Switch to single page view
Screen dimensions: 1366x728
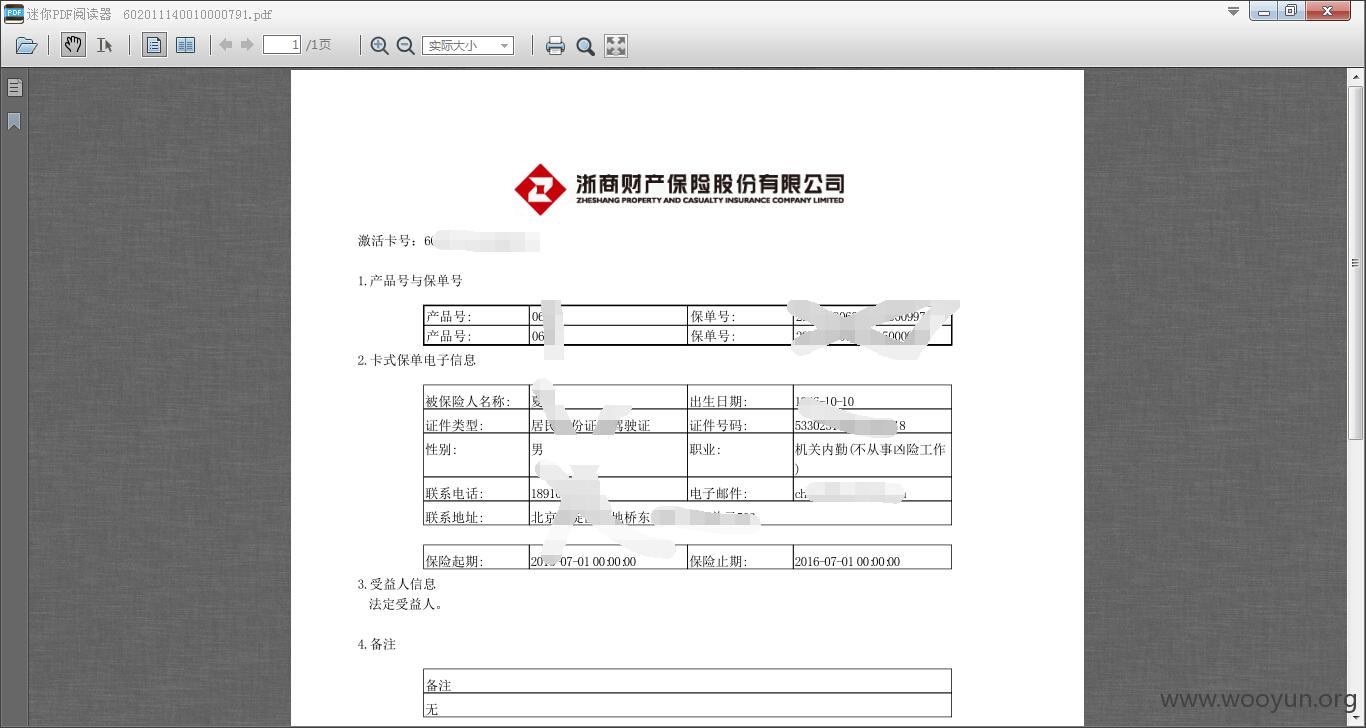coord(154,45)
